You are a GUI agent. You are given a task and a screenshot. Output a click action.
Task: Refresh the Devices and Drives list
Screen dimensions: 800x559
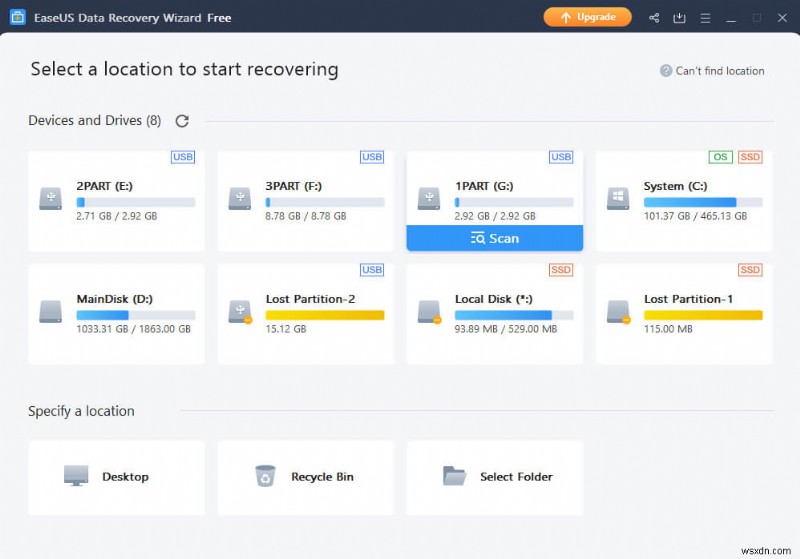point(182,121)
